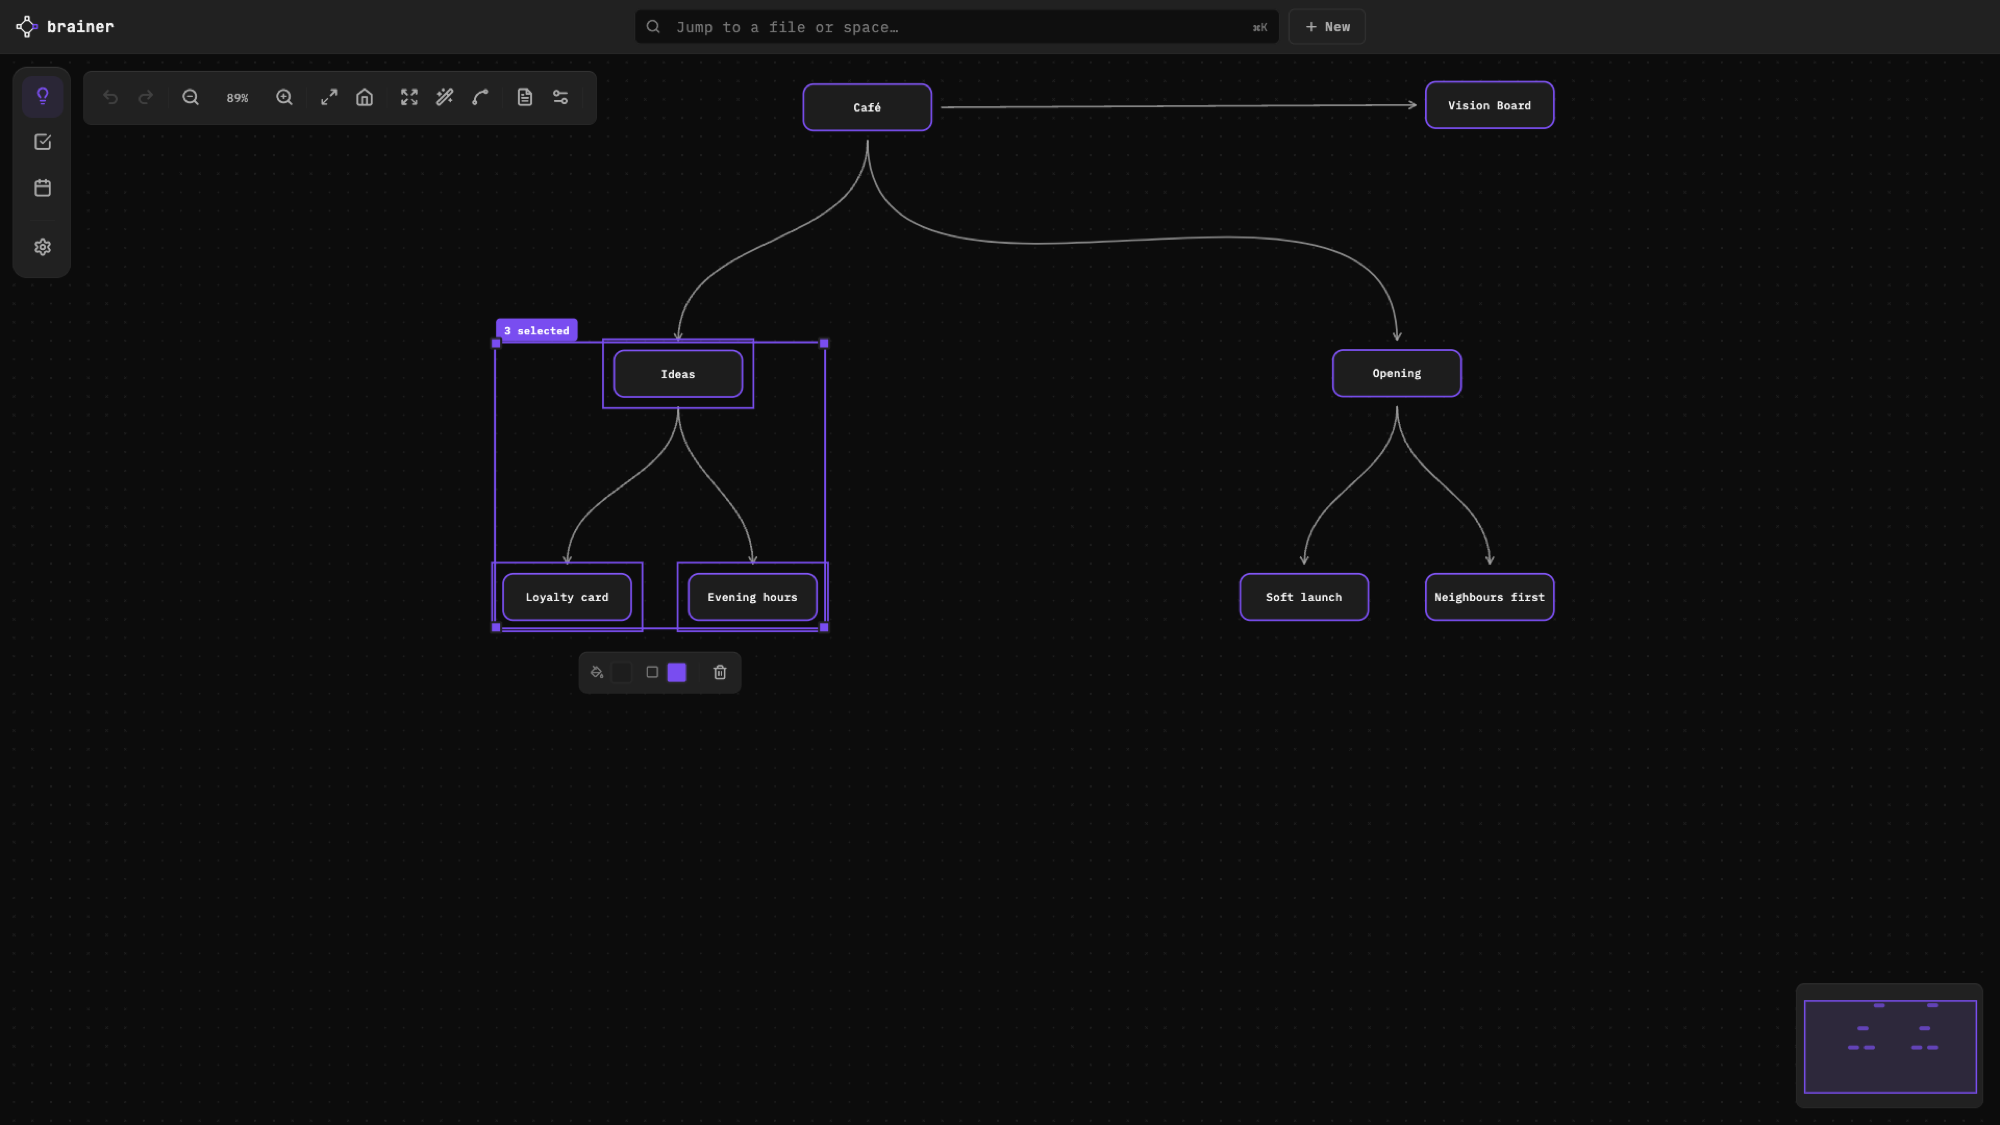The image size is (2000, 1125).
Task: Select the Opening node
Action: click(1396, 373)
